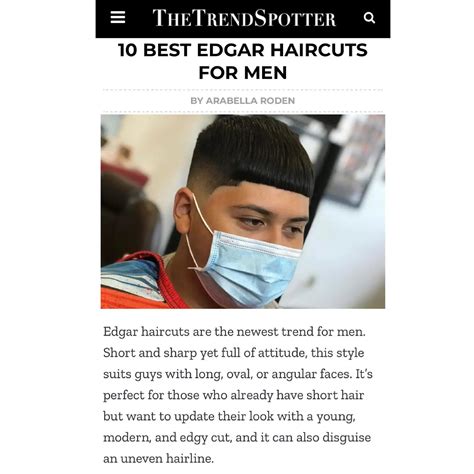
Task: Click the dotted divider below the byline
Action: 243,112
